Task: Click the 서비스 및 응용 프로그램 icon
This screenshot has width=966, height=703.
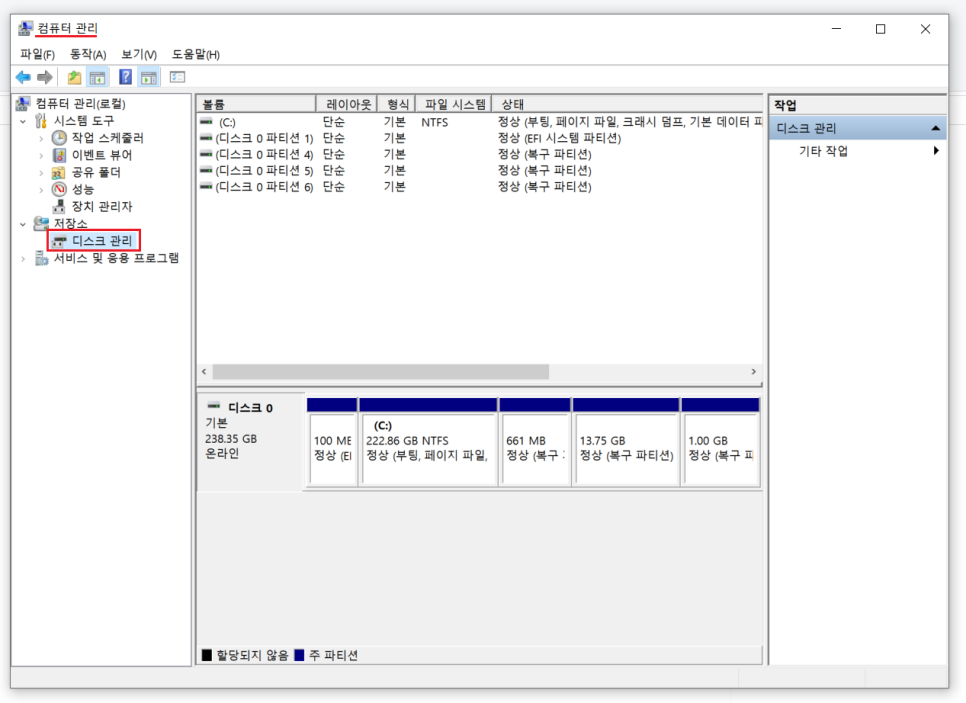Action: point(41,258)
